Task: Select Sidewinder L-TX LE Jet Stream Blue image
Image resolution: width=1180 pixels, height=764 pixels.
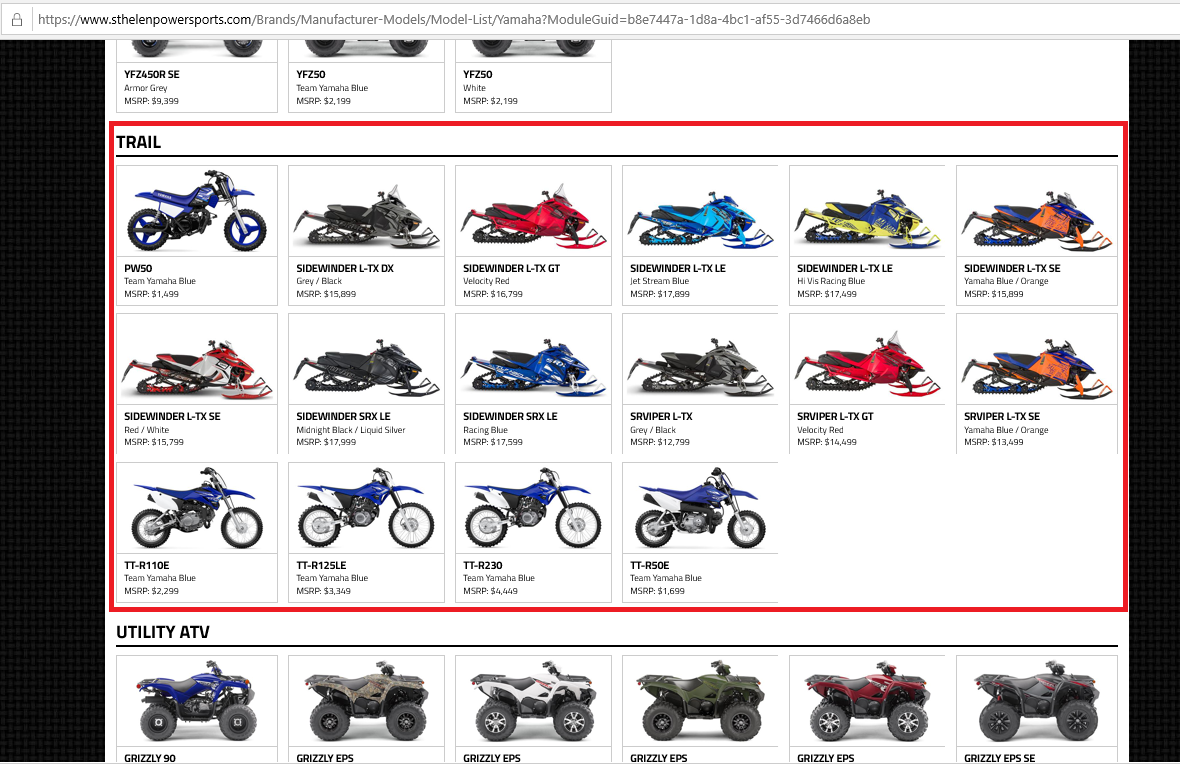Action: (701, 212)
